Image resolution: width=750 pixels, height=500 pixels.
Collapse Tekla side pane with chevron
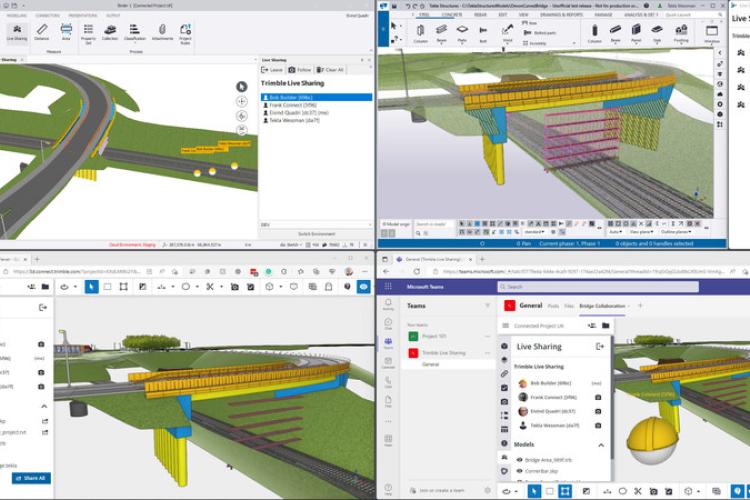pos(720,53)
